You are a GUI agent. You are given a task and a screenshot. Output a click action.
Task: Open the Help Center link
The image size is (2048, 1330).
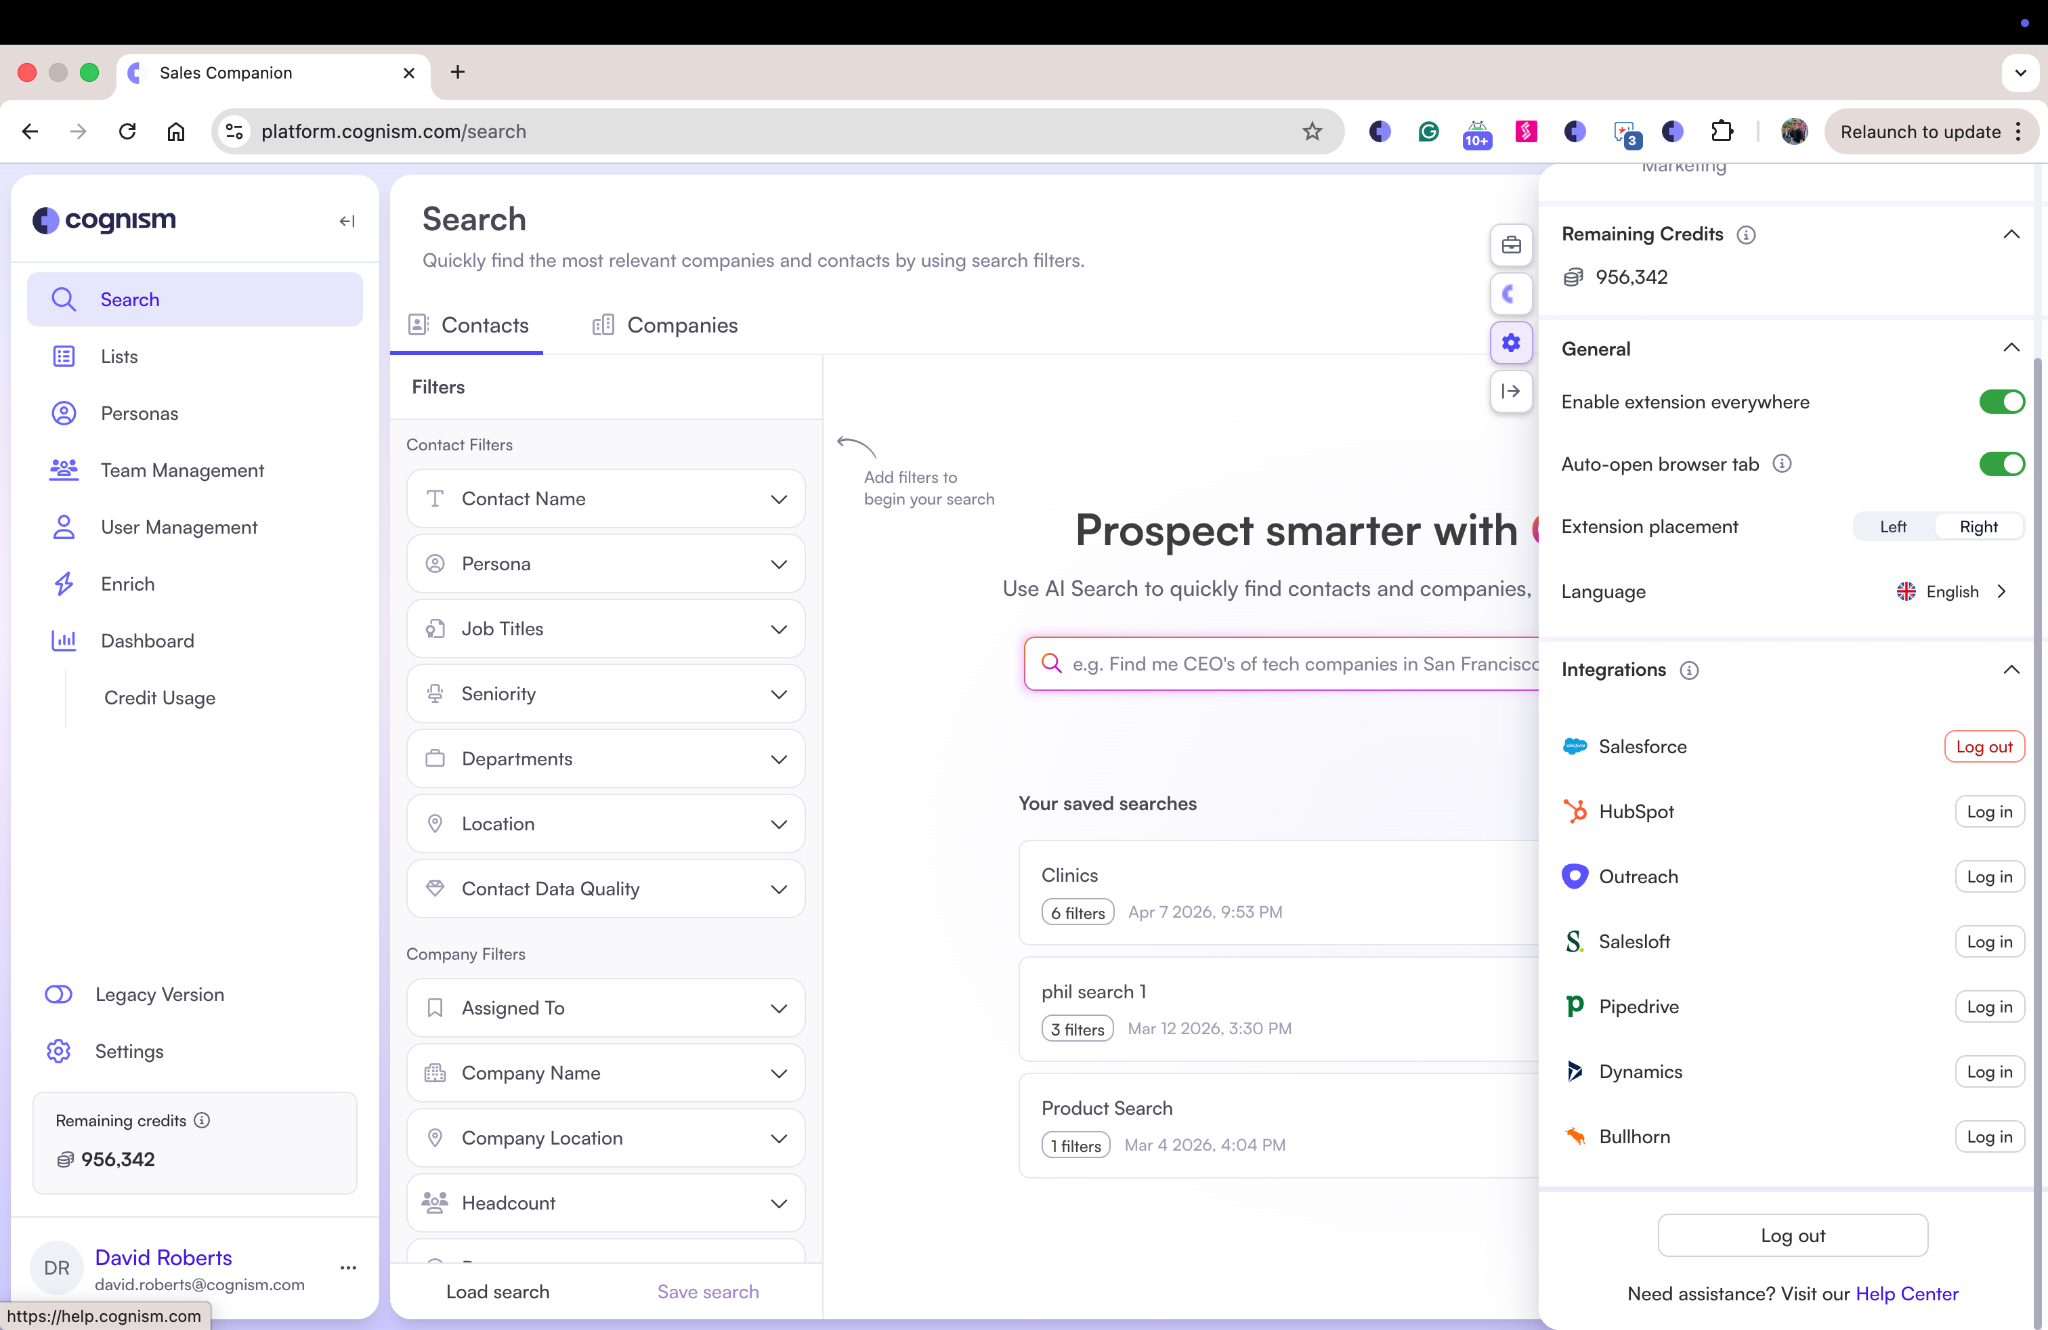(1906, 1294)
